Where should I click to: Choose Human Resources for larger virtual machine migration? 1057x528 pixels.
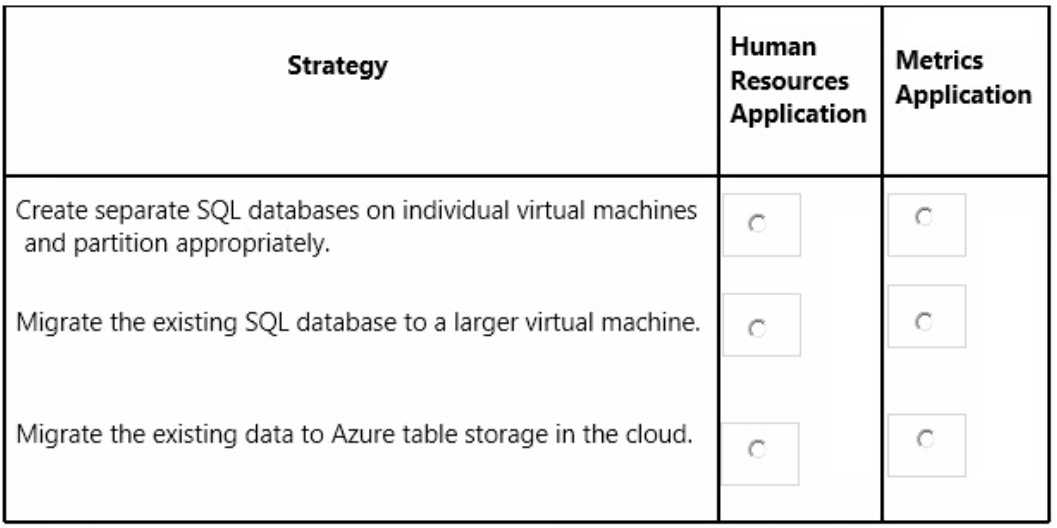point(757,328)
